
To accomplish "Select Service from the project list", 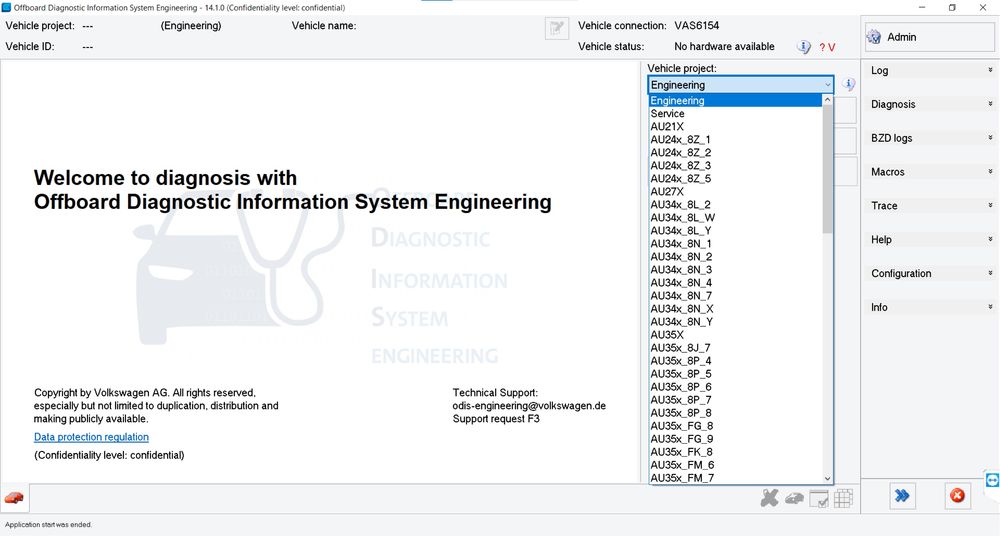I will (x=668, y=114).
